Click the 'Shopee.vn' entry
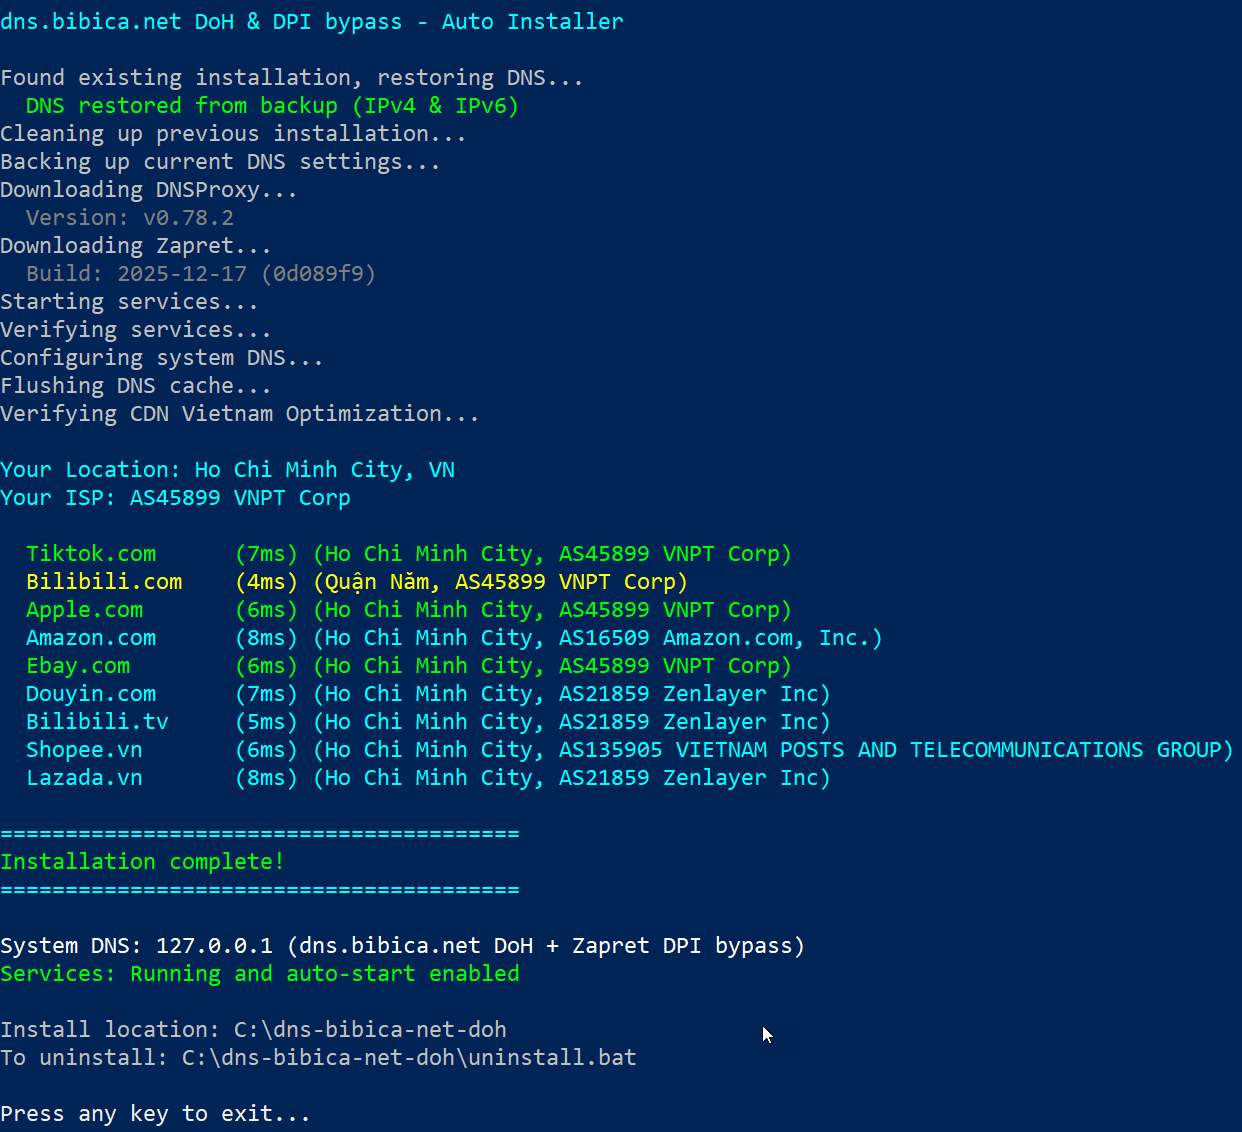The width and height of the screenshot is (1242, 1132). (84, 750)
